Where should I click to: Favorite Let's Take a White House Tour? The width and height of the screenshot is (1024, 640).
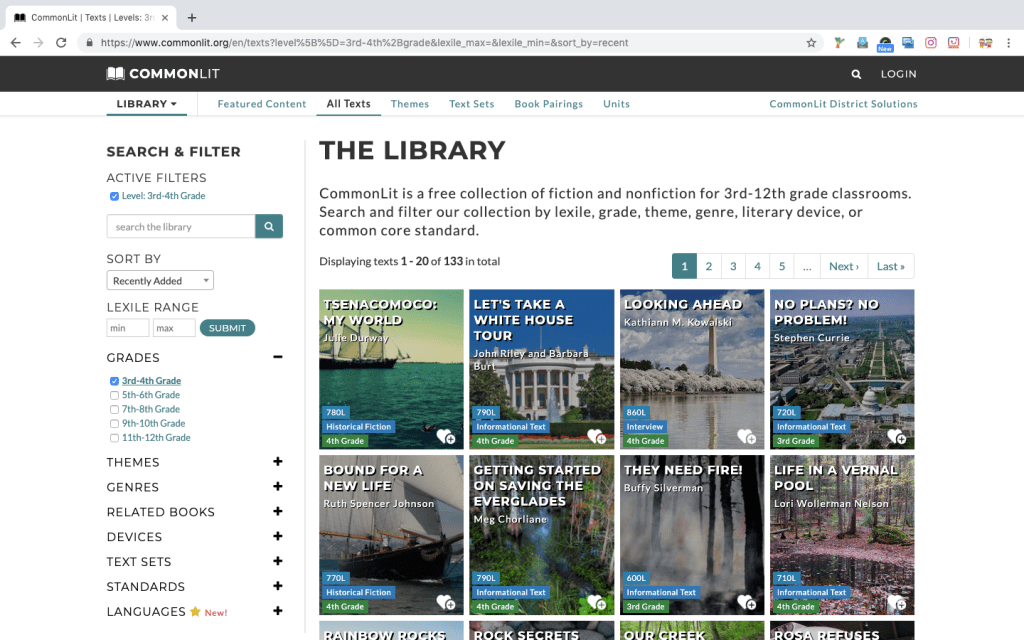596,437
